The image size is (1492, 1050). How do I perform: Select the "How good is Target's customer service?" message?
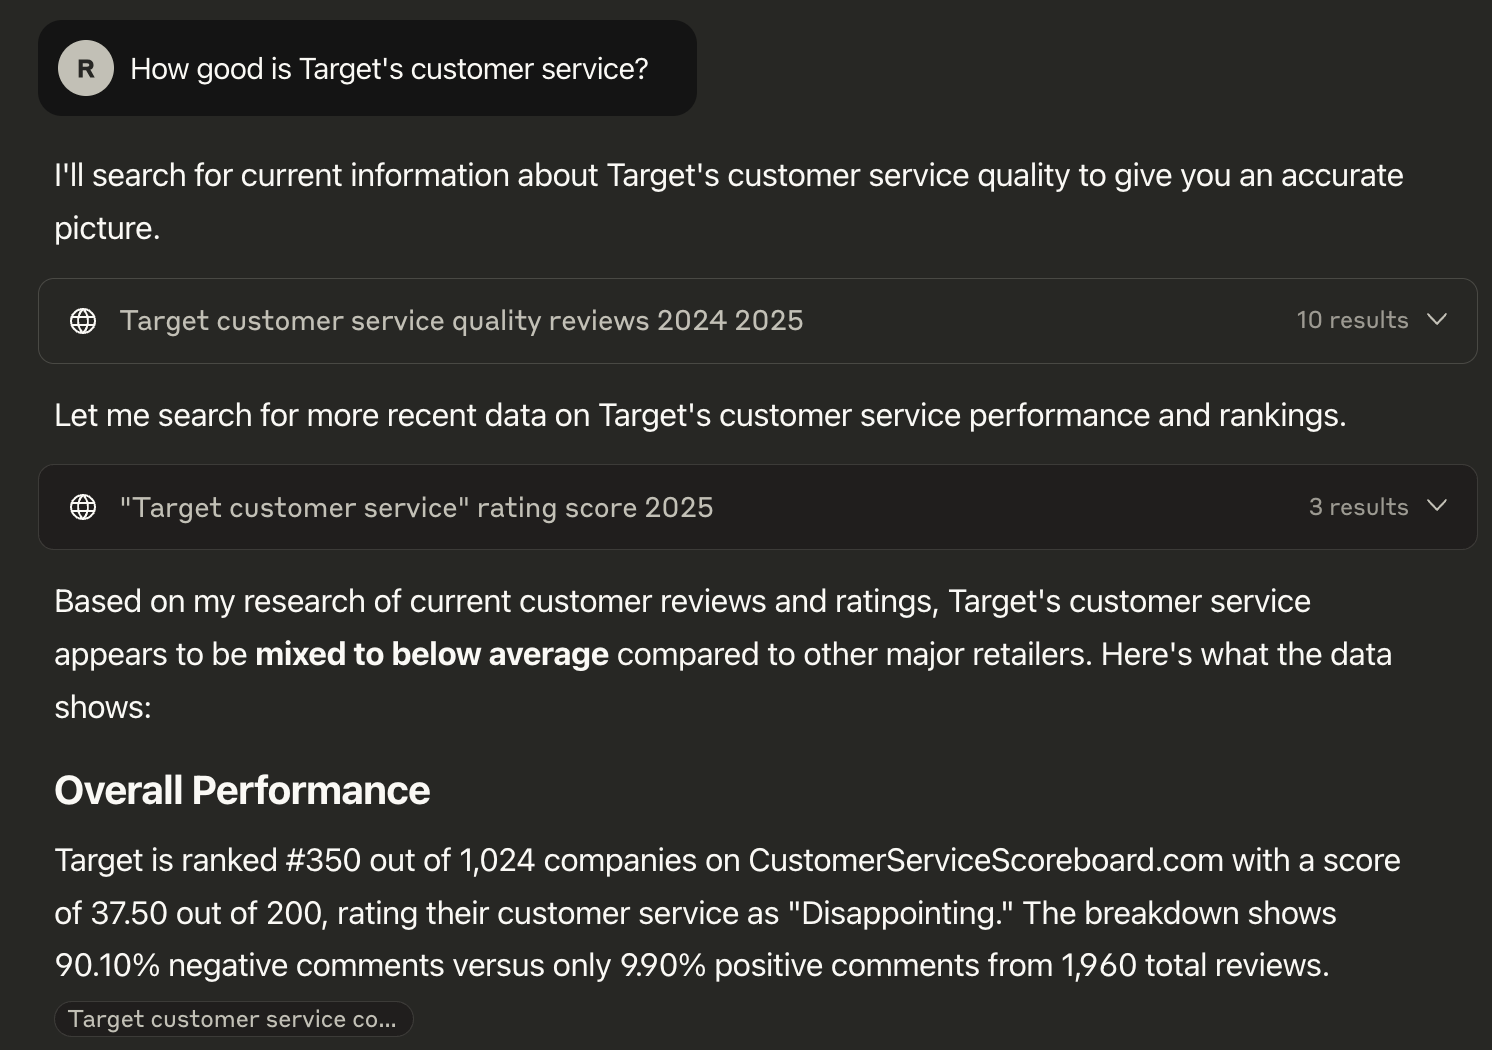tap(389, 69)
